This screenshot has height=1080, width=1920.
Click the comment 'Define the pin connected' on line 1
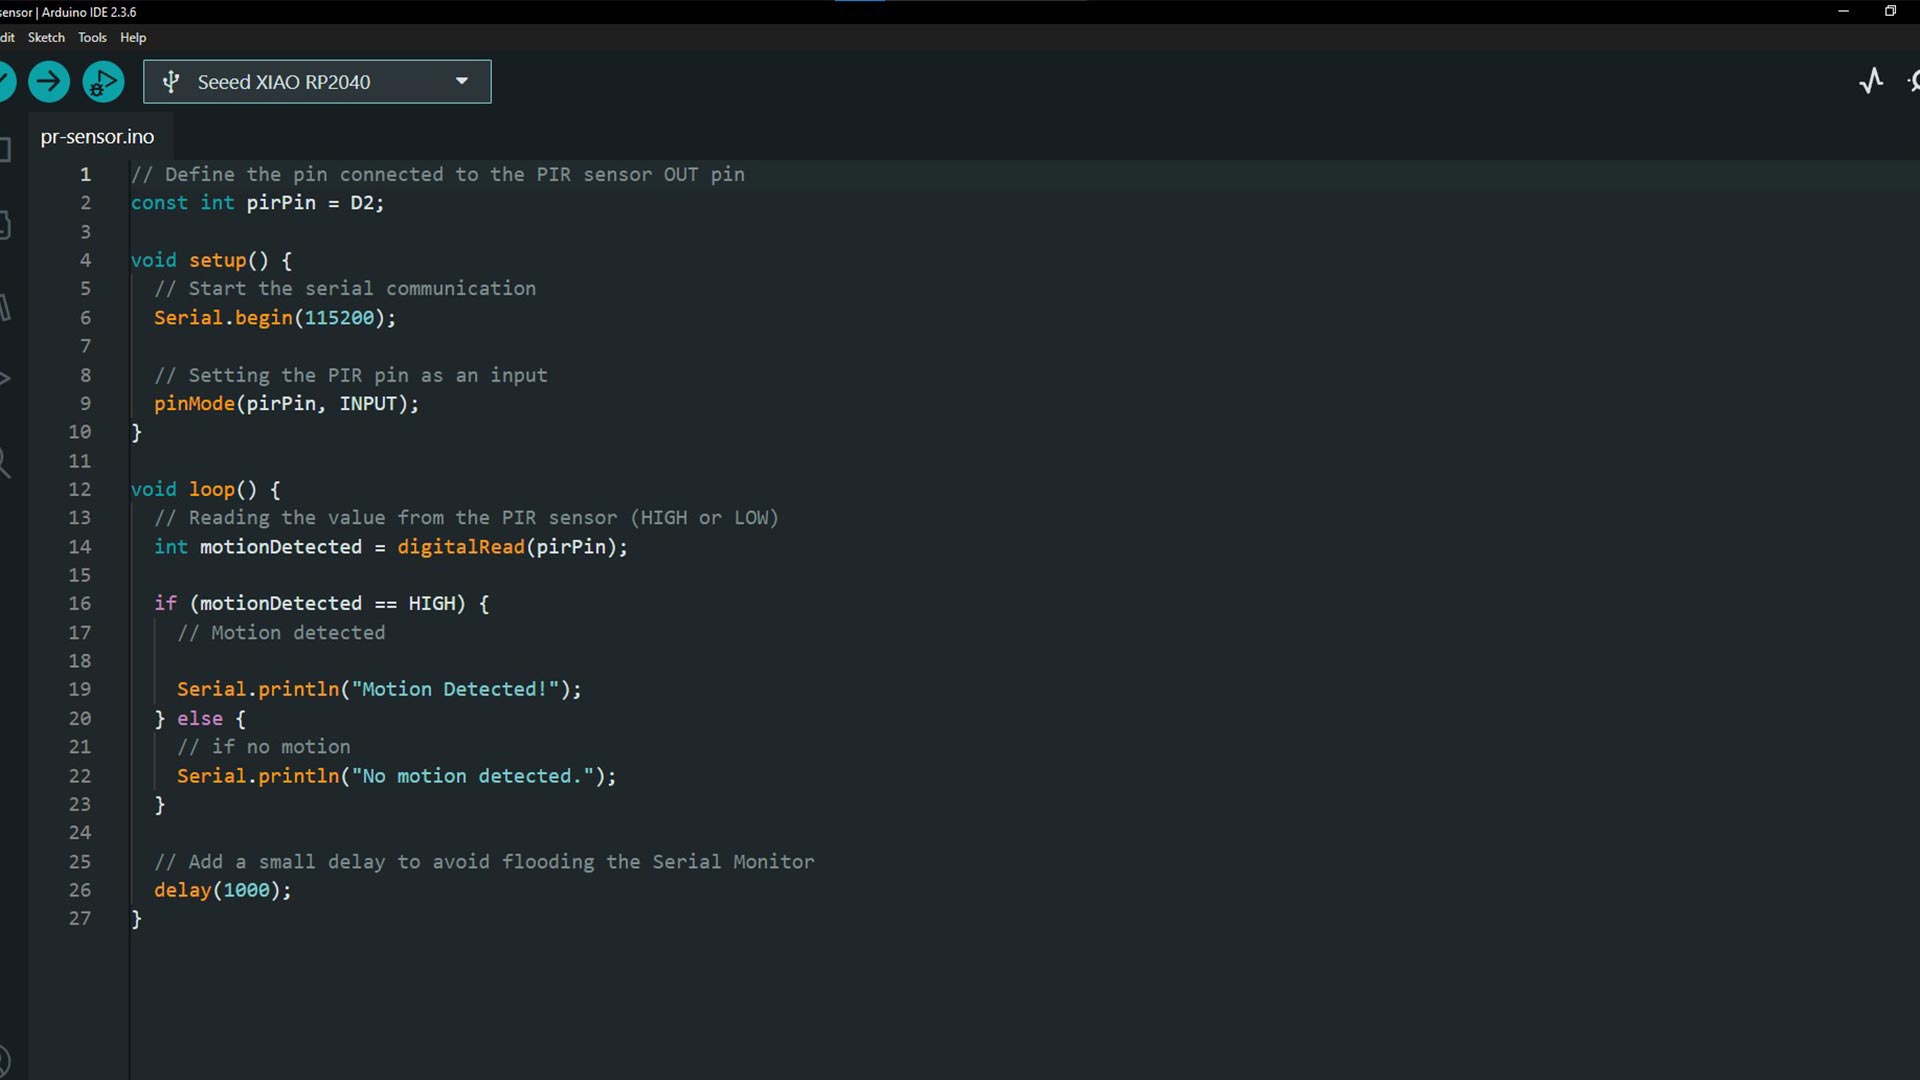[x=304, y=174]
